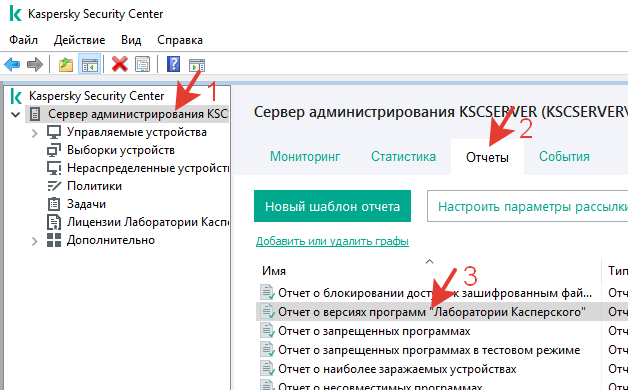The image size is (628, 390).
Task: Select the Отчеты tab
Action: [x=487, y=157]
